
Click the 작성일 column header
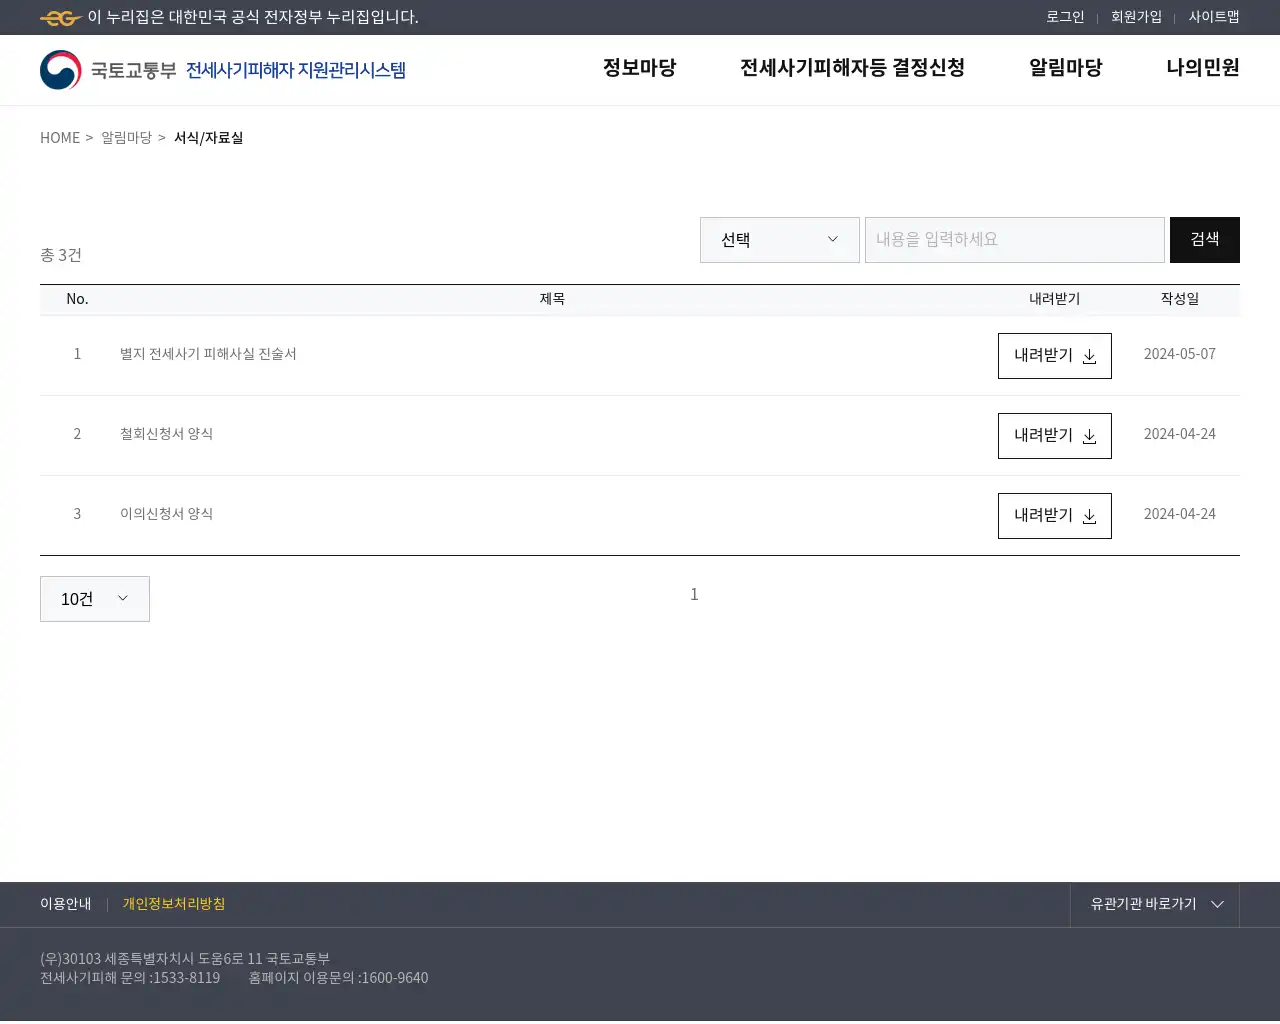[1180, 299]
